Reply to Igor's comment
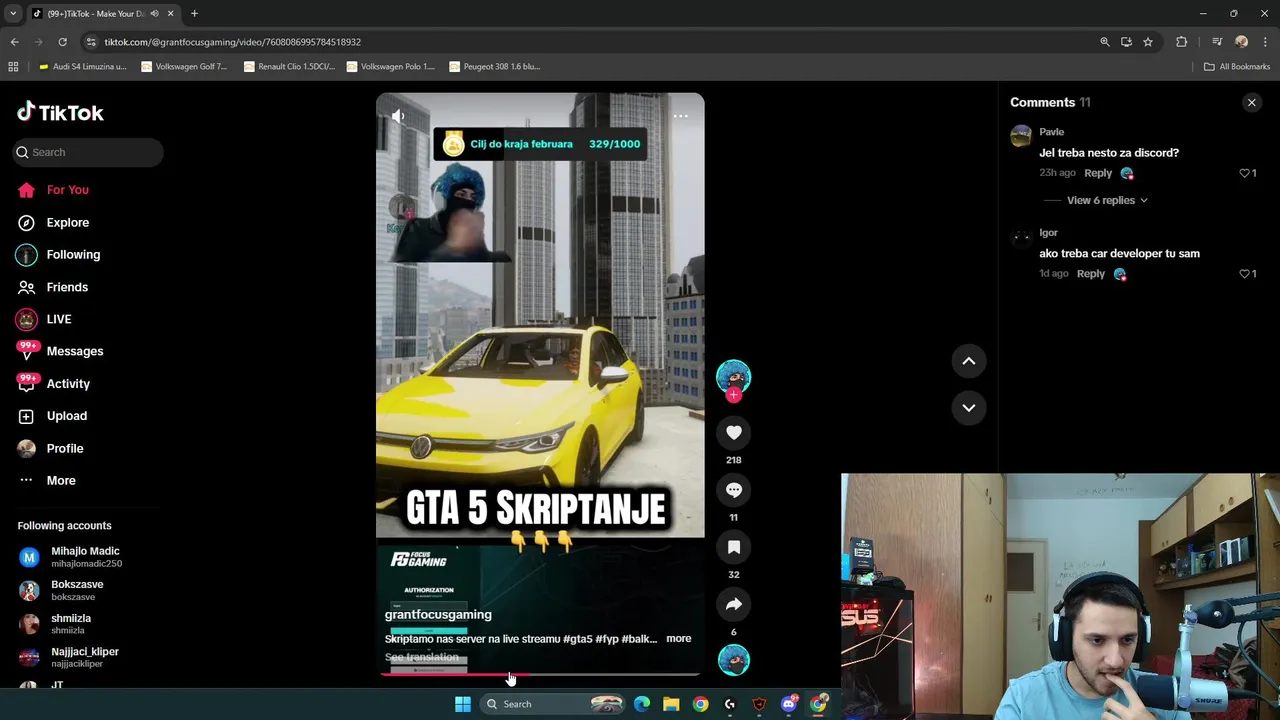Screen dimensions: 1280x720 1090,274
